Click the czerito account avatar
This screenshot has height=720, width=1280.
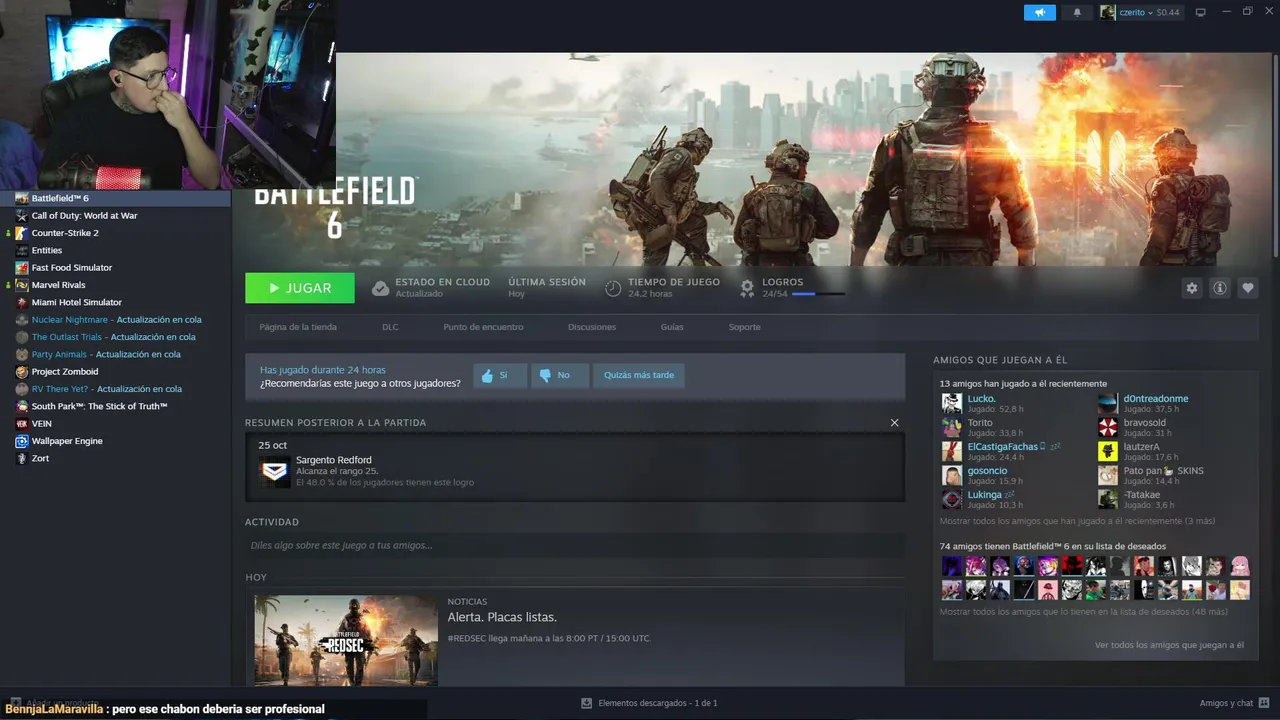(1108, 12)
